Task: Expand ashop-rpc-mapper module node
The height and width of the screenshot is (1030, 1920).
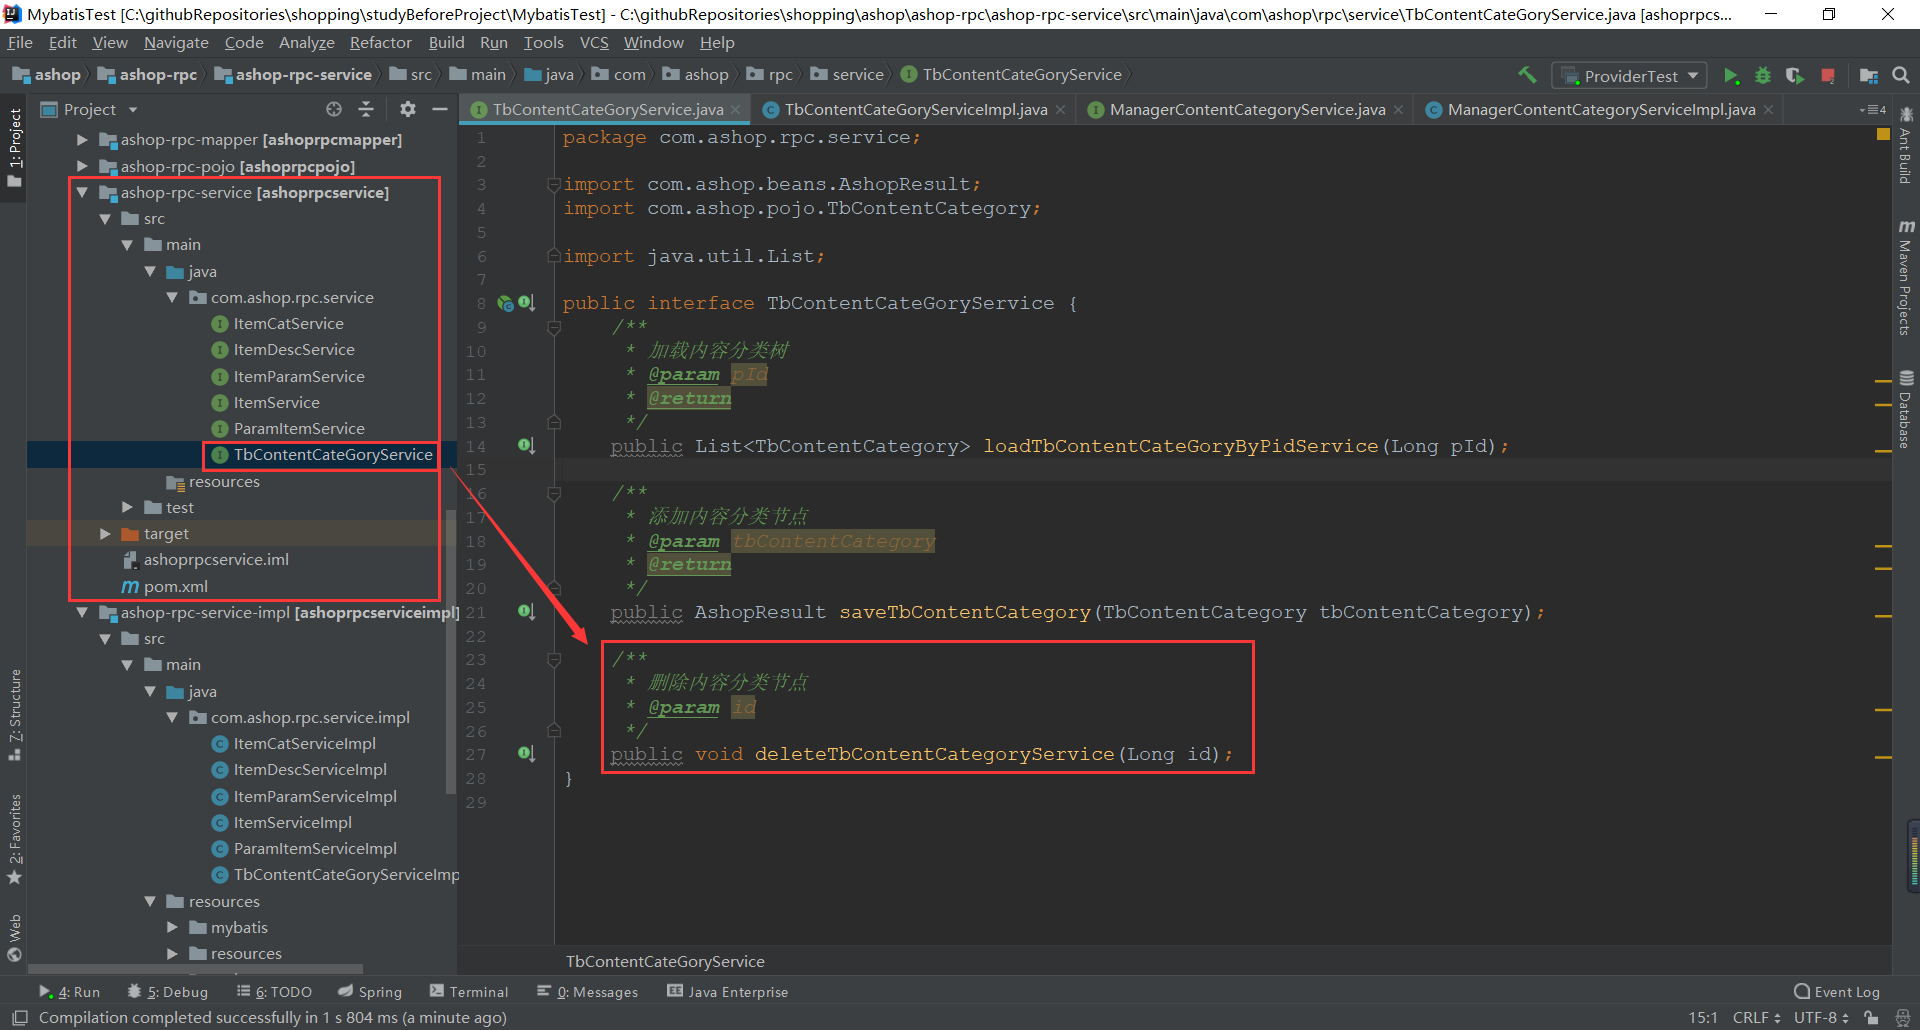Action: [82, 140]
